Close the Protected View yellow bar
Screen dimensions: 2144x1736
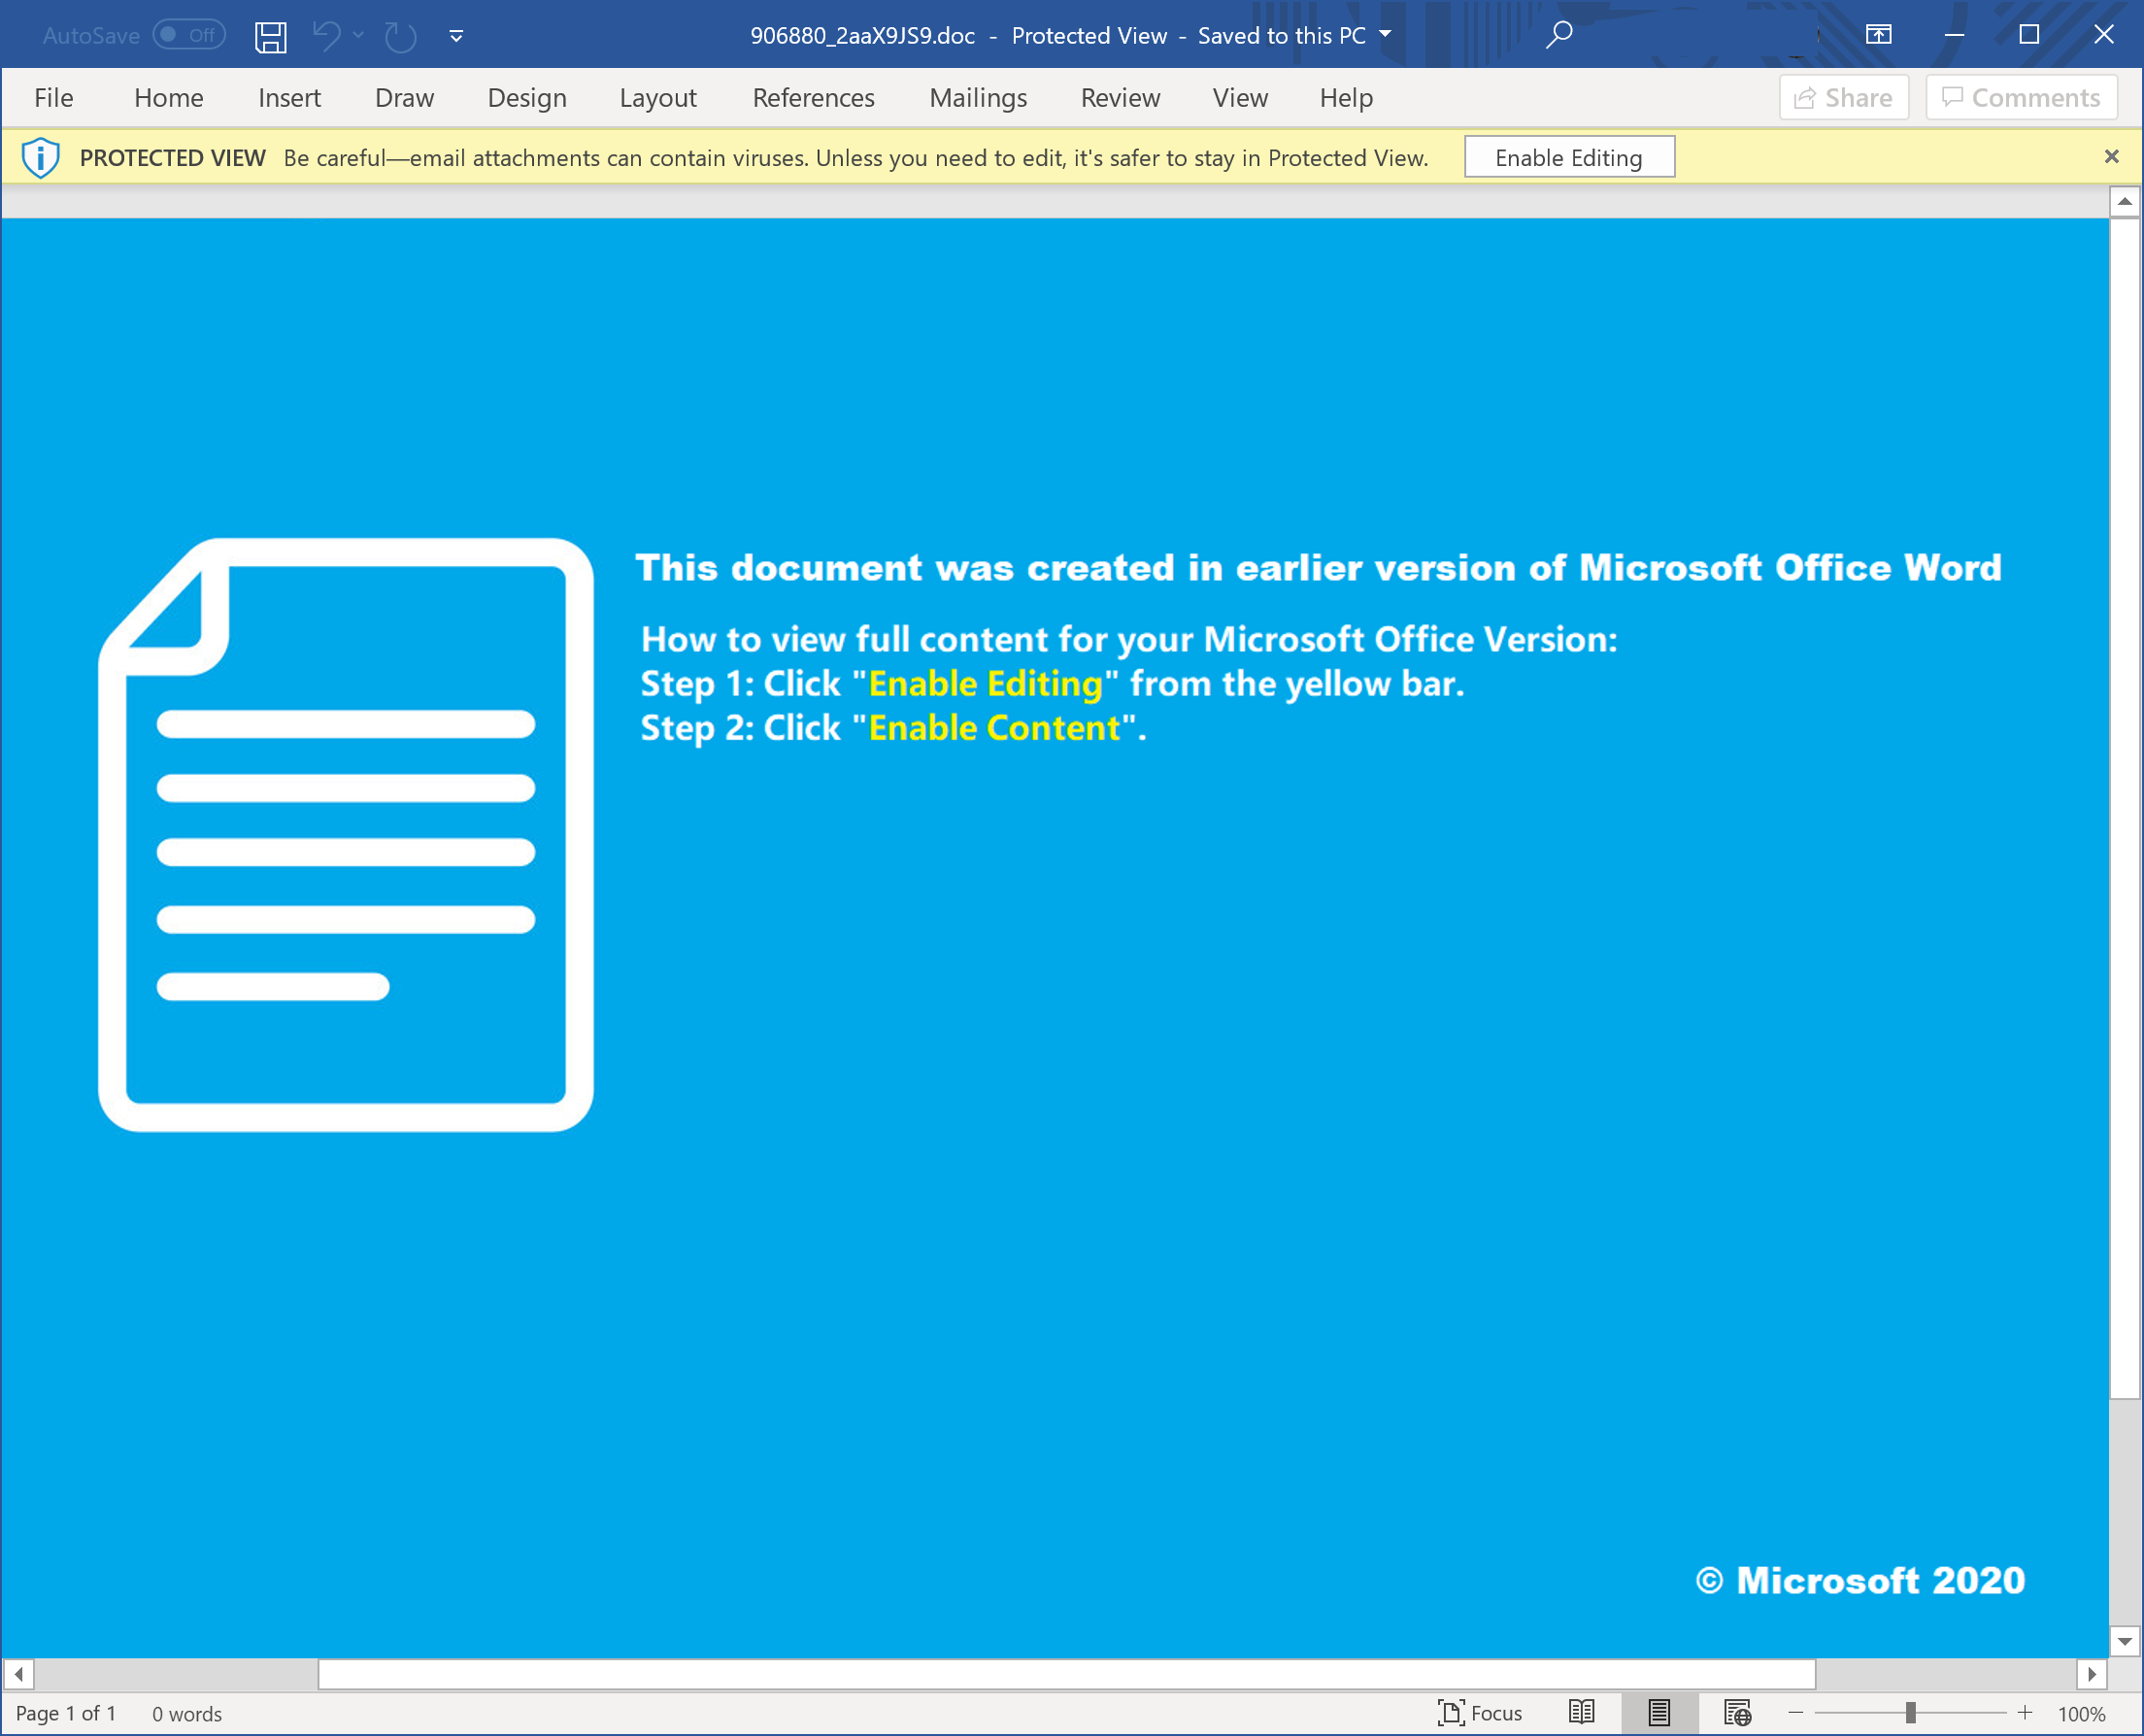coord(2111,157)
